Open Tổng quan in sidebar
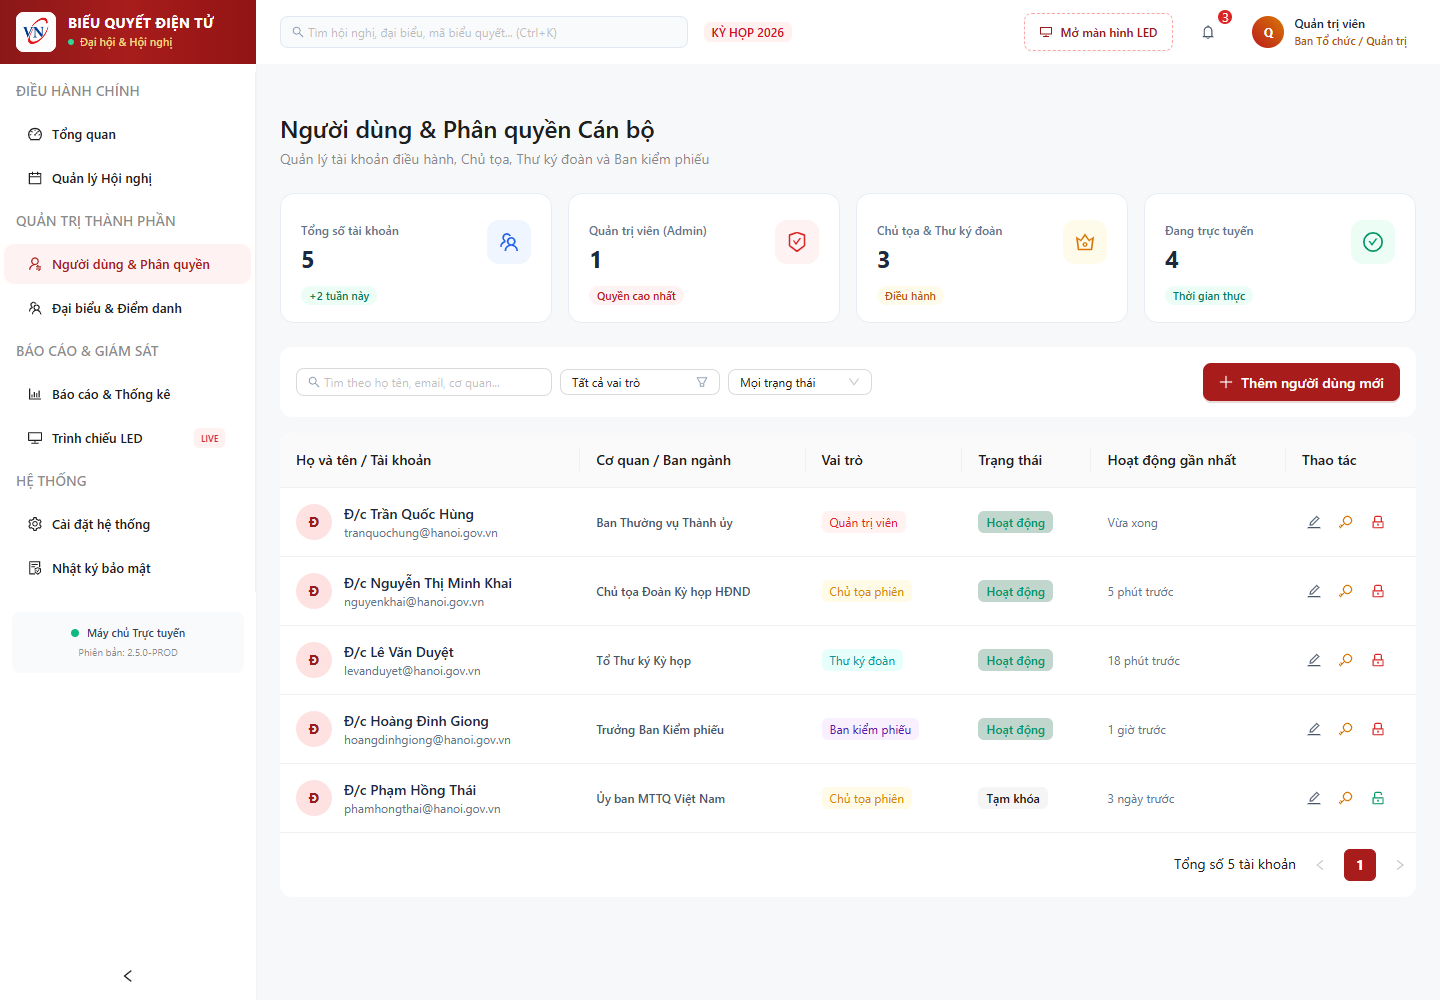This screenshot has width=1440, height=1000. (128, 134)
